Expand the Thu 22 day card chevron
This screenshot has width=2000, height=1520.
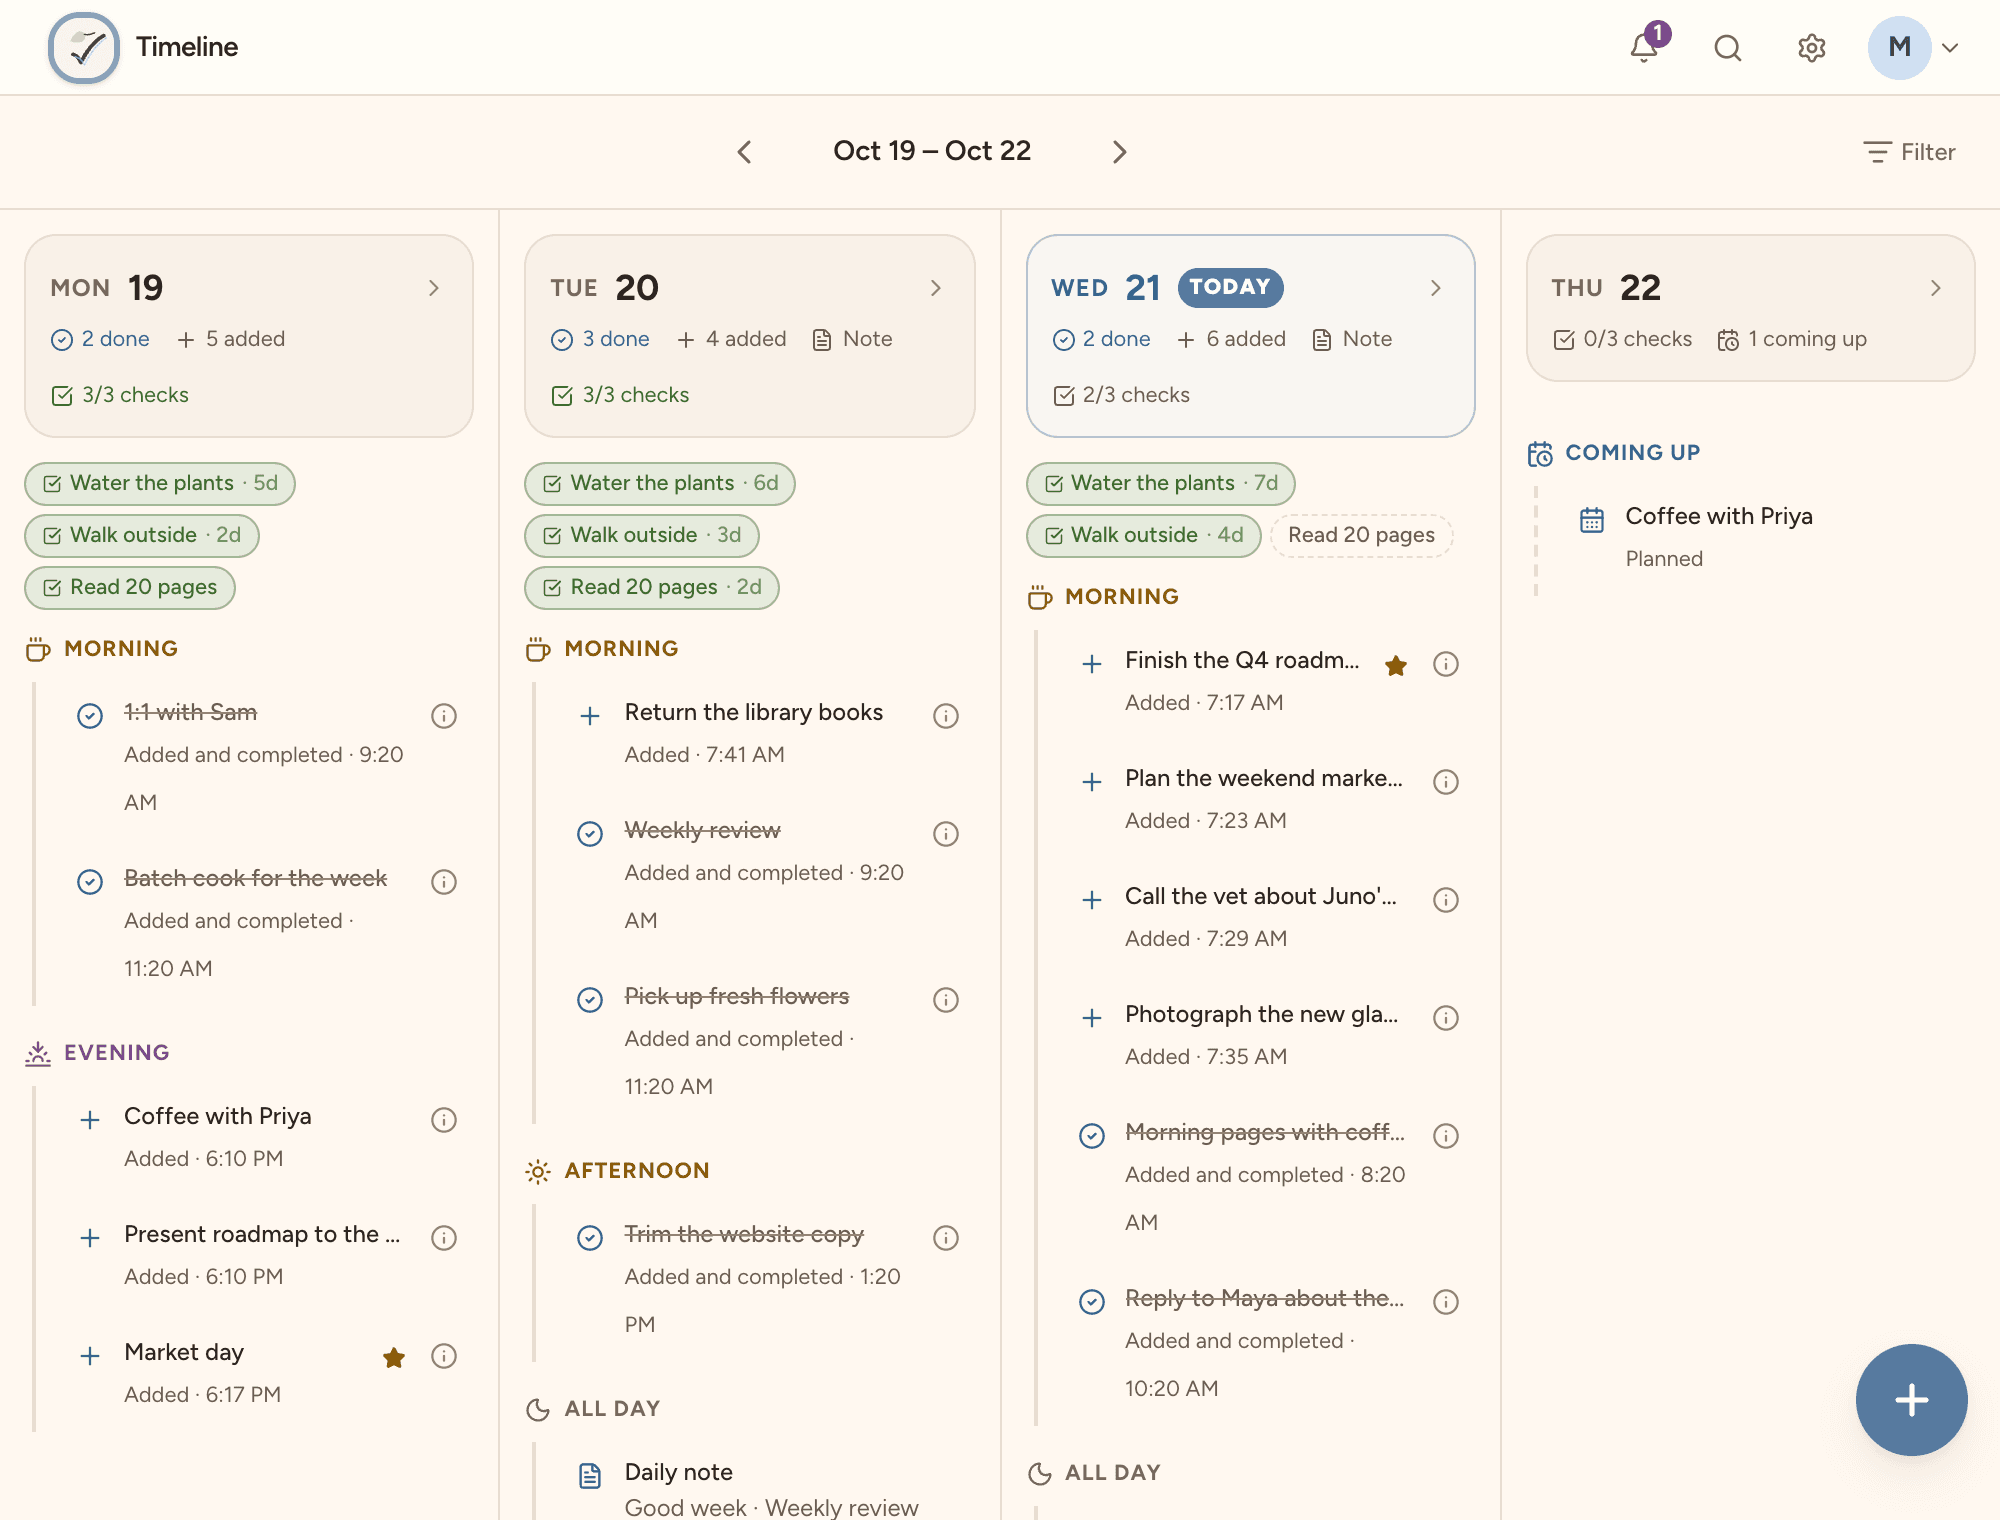point(1936,288)
